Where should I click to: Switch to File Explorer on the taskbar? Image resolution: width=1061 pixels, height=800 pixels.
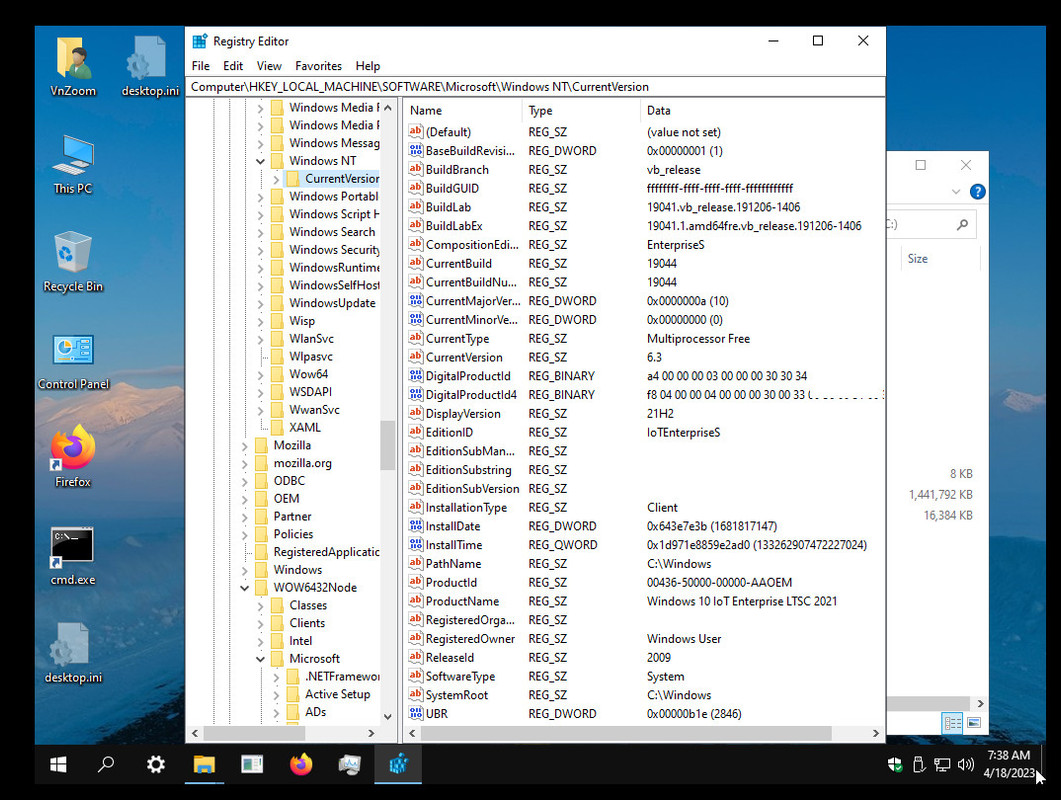point(204,765)
